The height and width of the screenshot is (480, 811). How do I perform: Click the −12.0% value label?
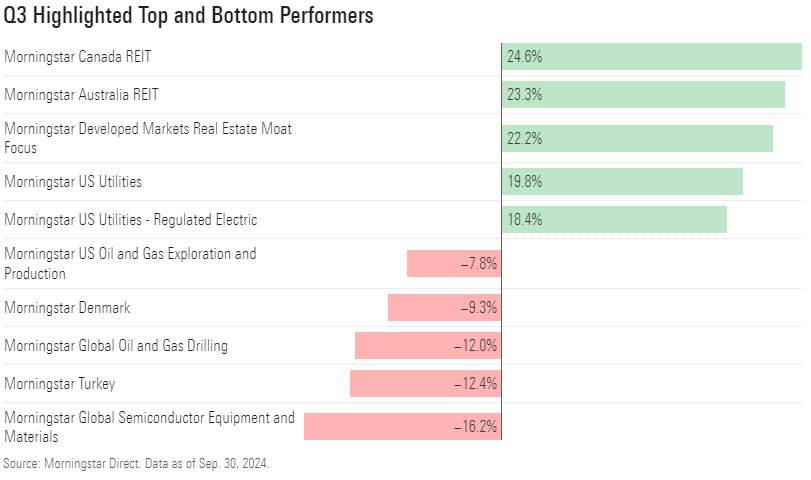pos(475,346)
